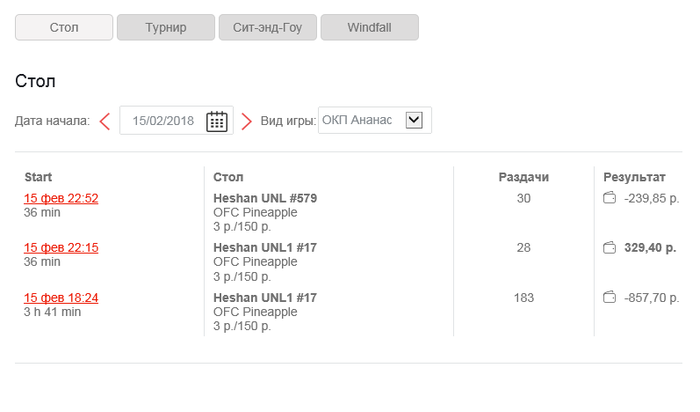Image resolution: width=700 pixels, height=412 pixels.
Task: Open session link 15 фев 22:52
Action: [61, 198]
